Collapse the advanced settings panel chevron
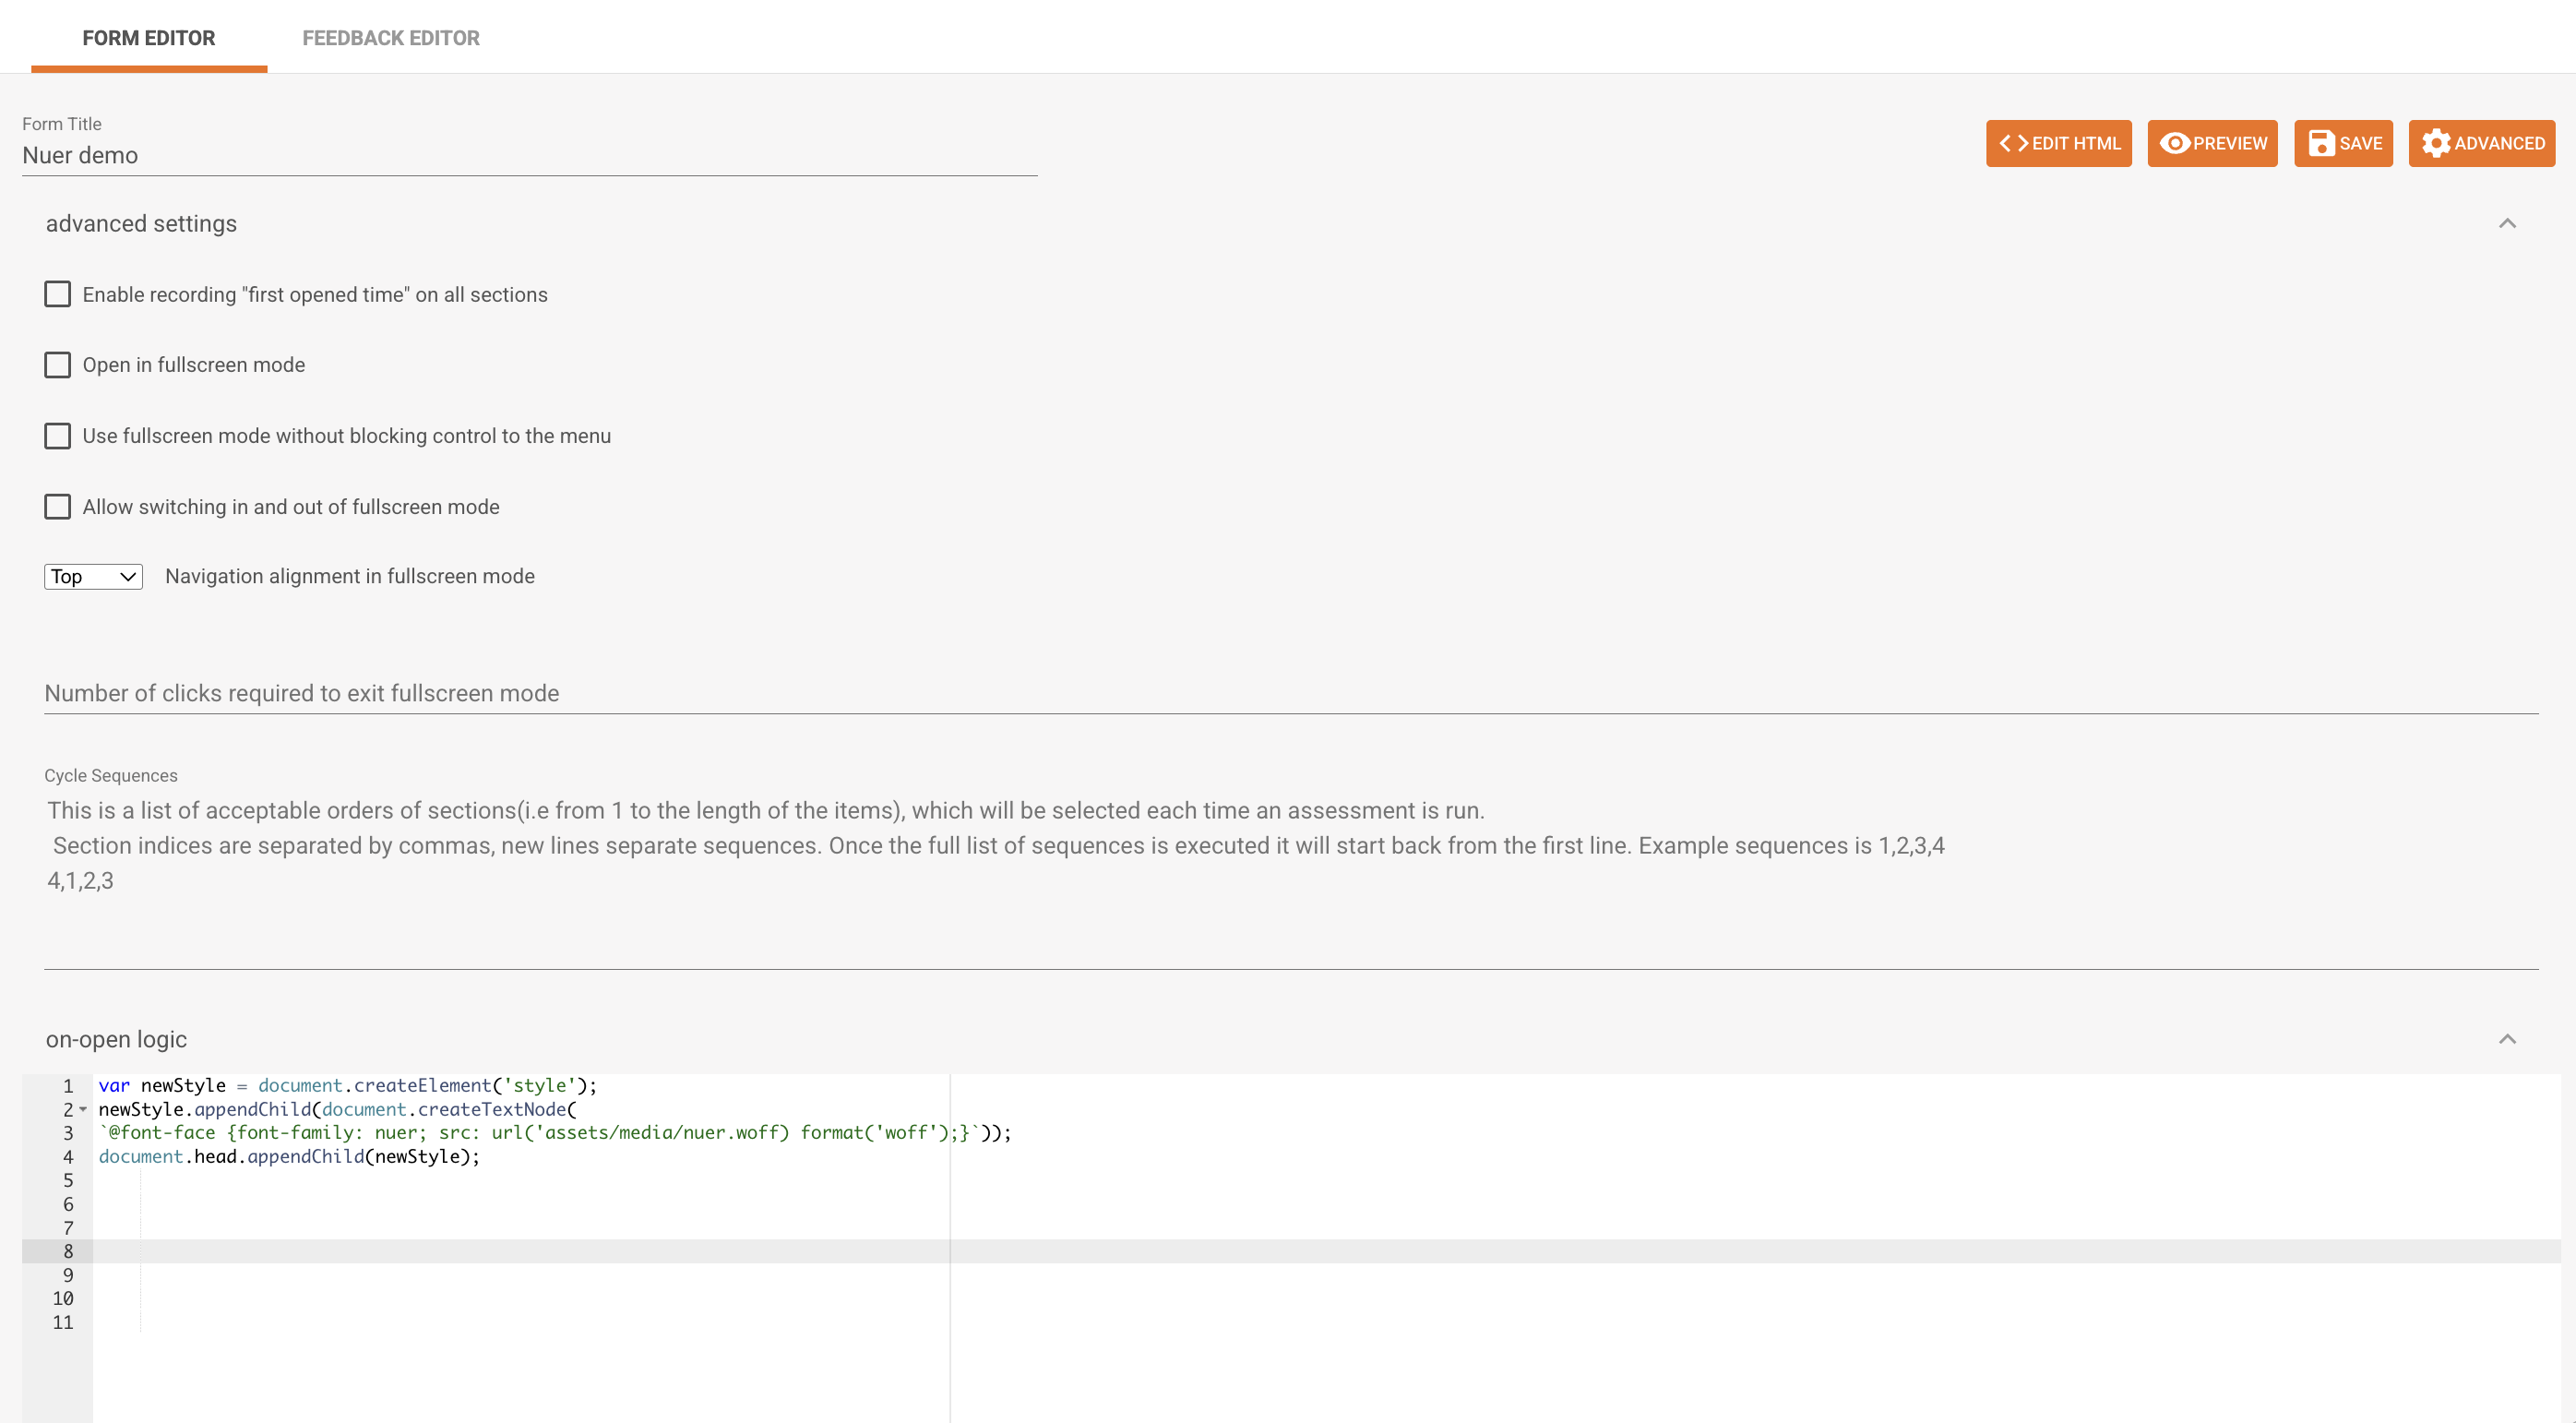This screenshot has height=1423, width=2576. [2507, 223]
